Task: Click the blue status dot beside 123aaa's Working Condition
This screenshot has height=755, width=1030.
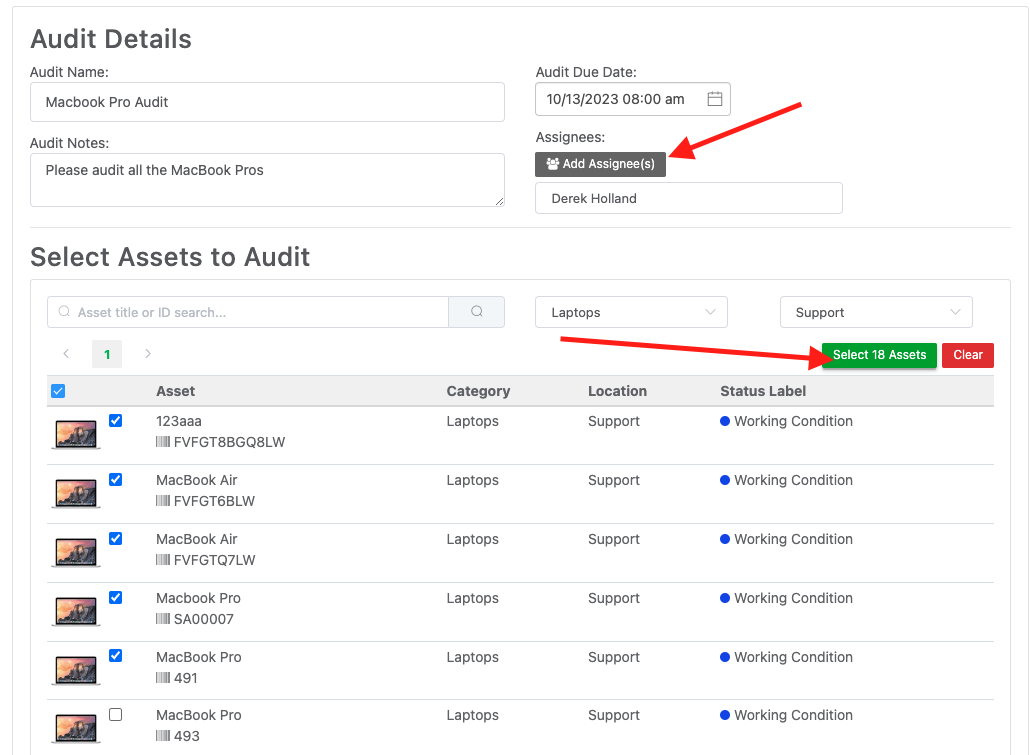Action: [723, 421]
